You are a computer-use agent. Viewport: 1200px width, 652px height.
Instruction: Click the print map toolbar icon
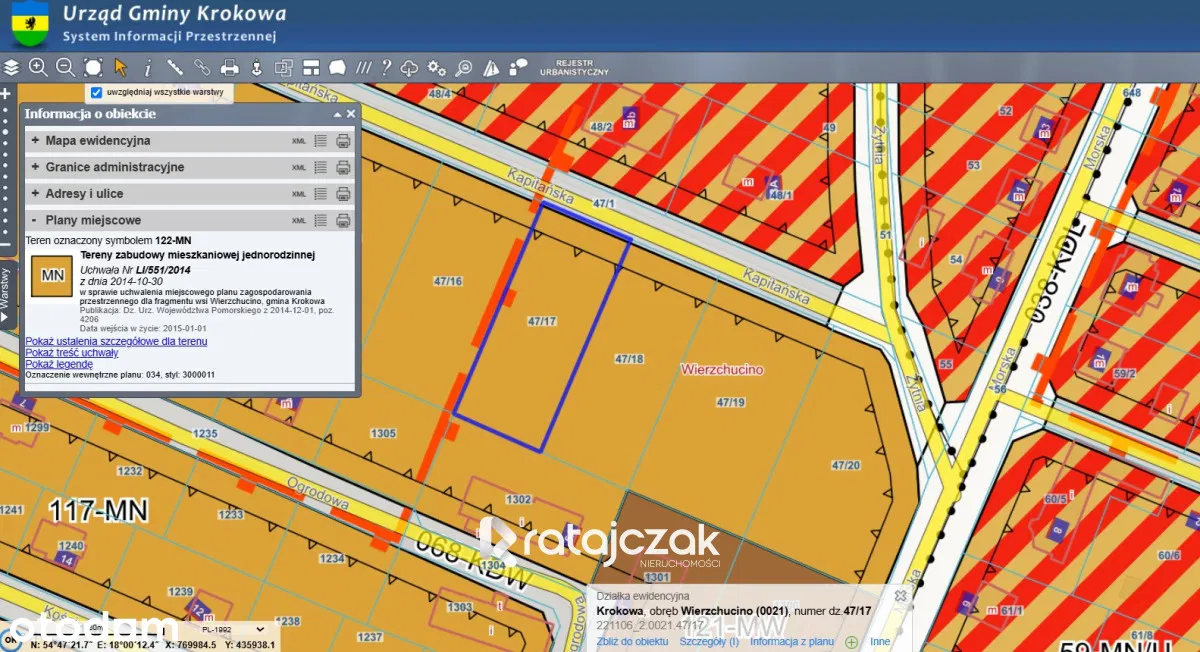[x=229, y=68]
